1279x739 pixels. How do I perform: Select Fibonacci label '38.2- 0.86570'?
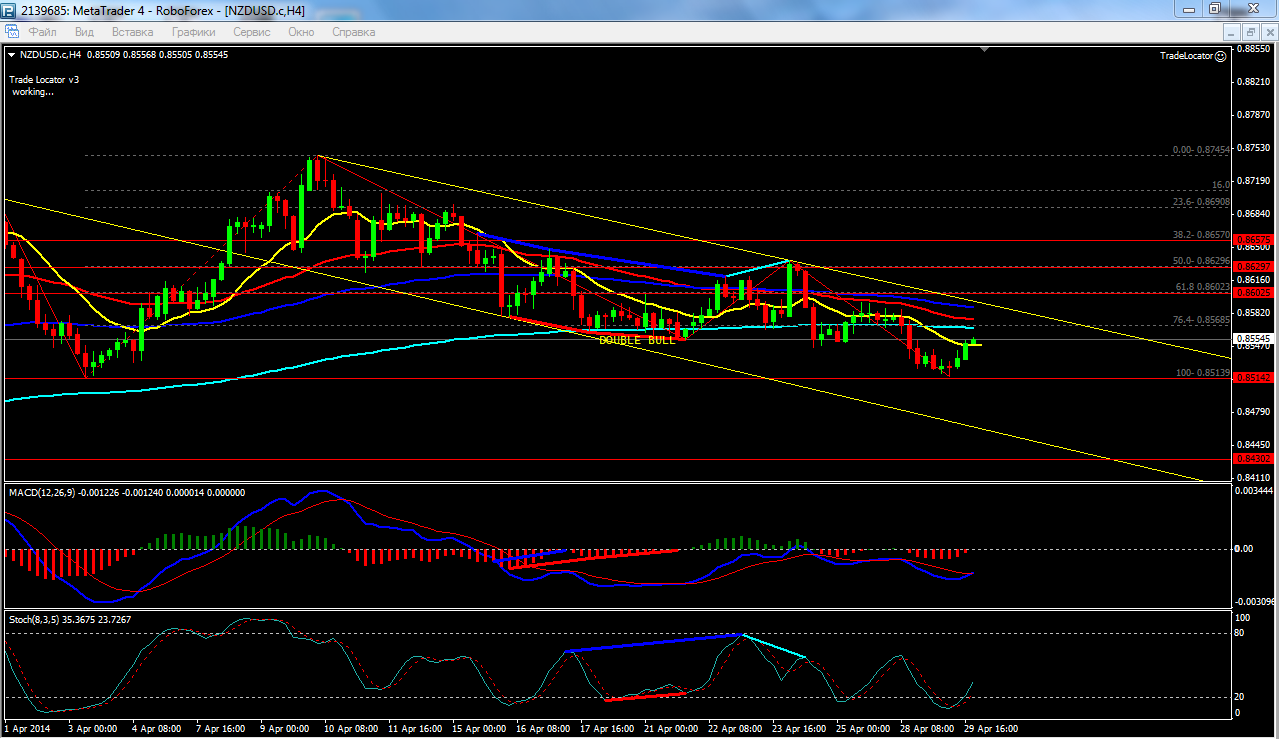coord(1201,234)
